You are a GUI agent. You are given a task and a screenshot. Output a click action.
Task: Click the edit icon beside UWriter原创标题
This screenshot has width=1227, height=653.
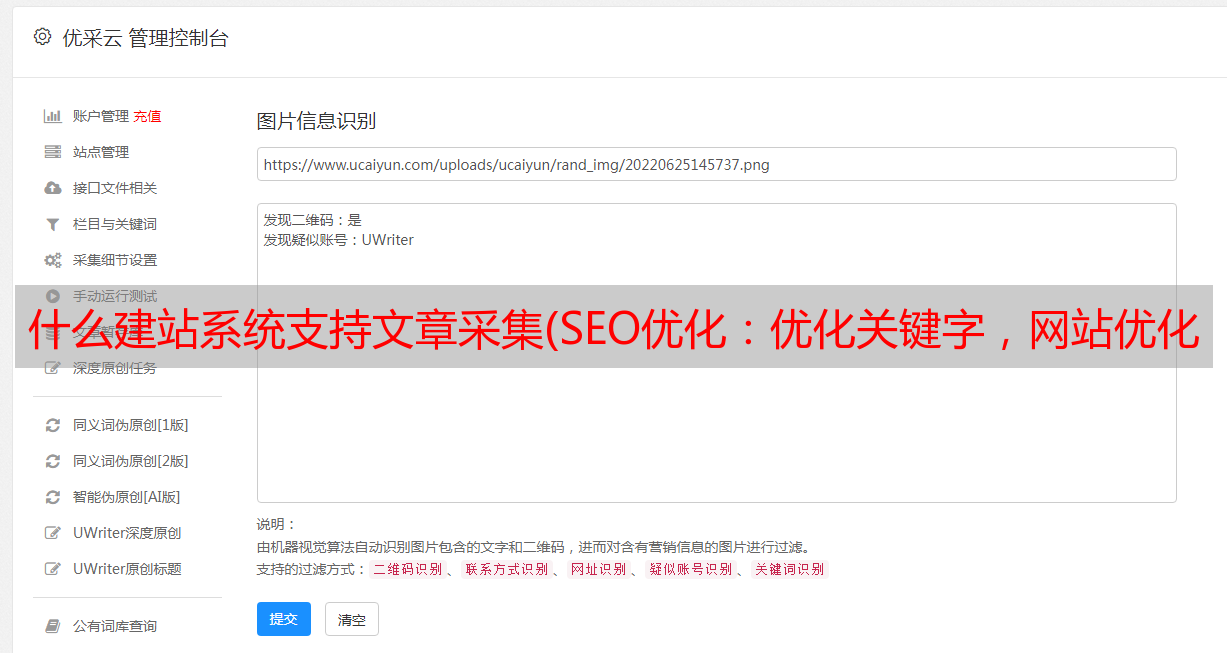coord(53,569)
